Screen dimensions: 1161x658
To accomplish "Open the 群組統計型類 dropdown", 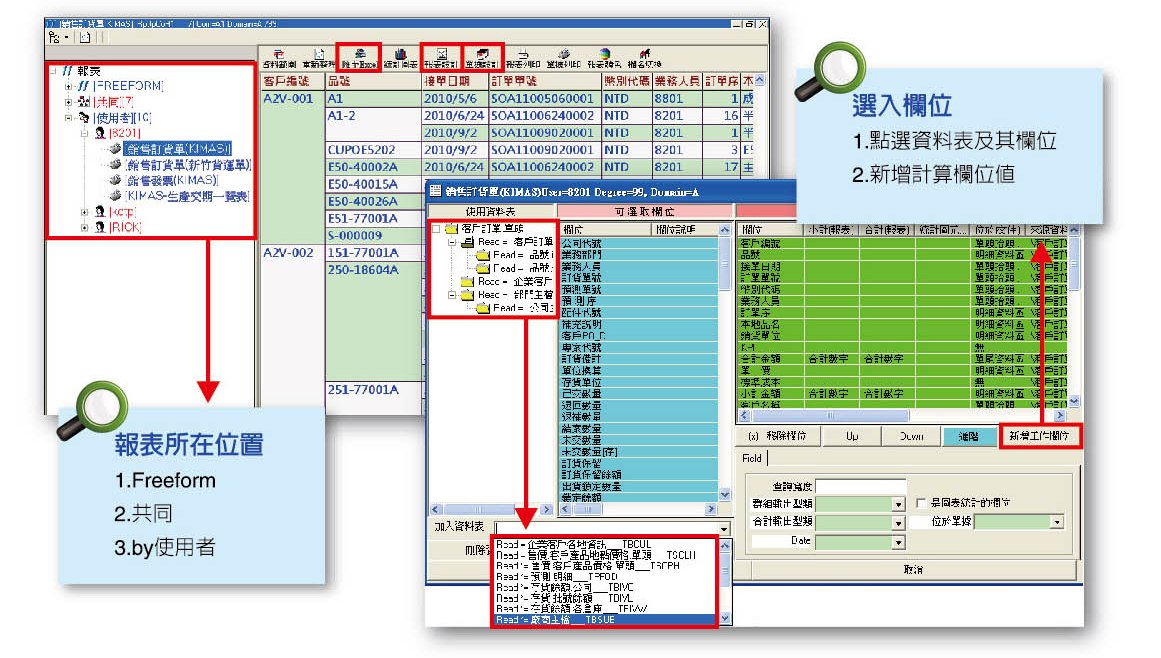I will [x=897, y=503].
